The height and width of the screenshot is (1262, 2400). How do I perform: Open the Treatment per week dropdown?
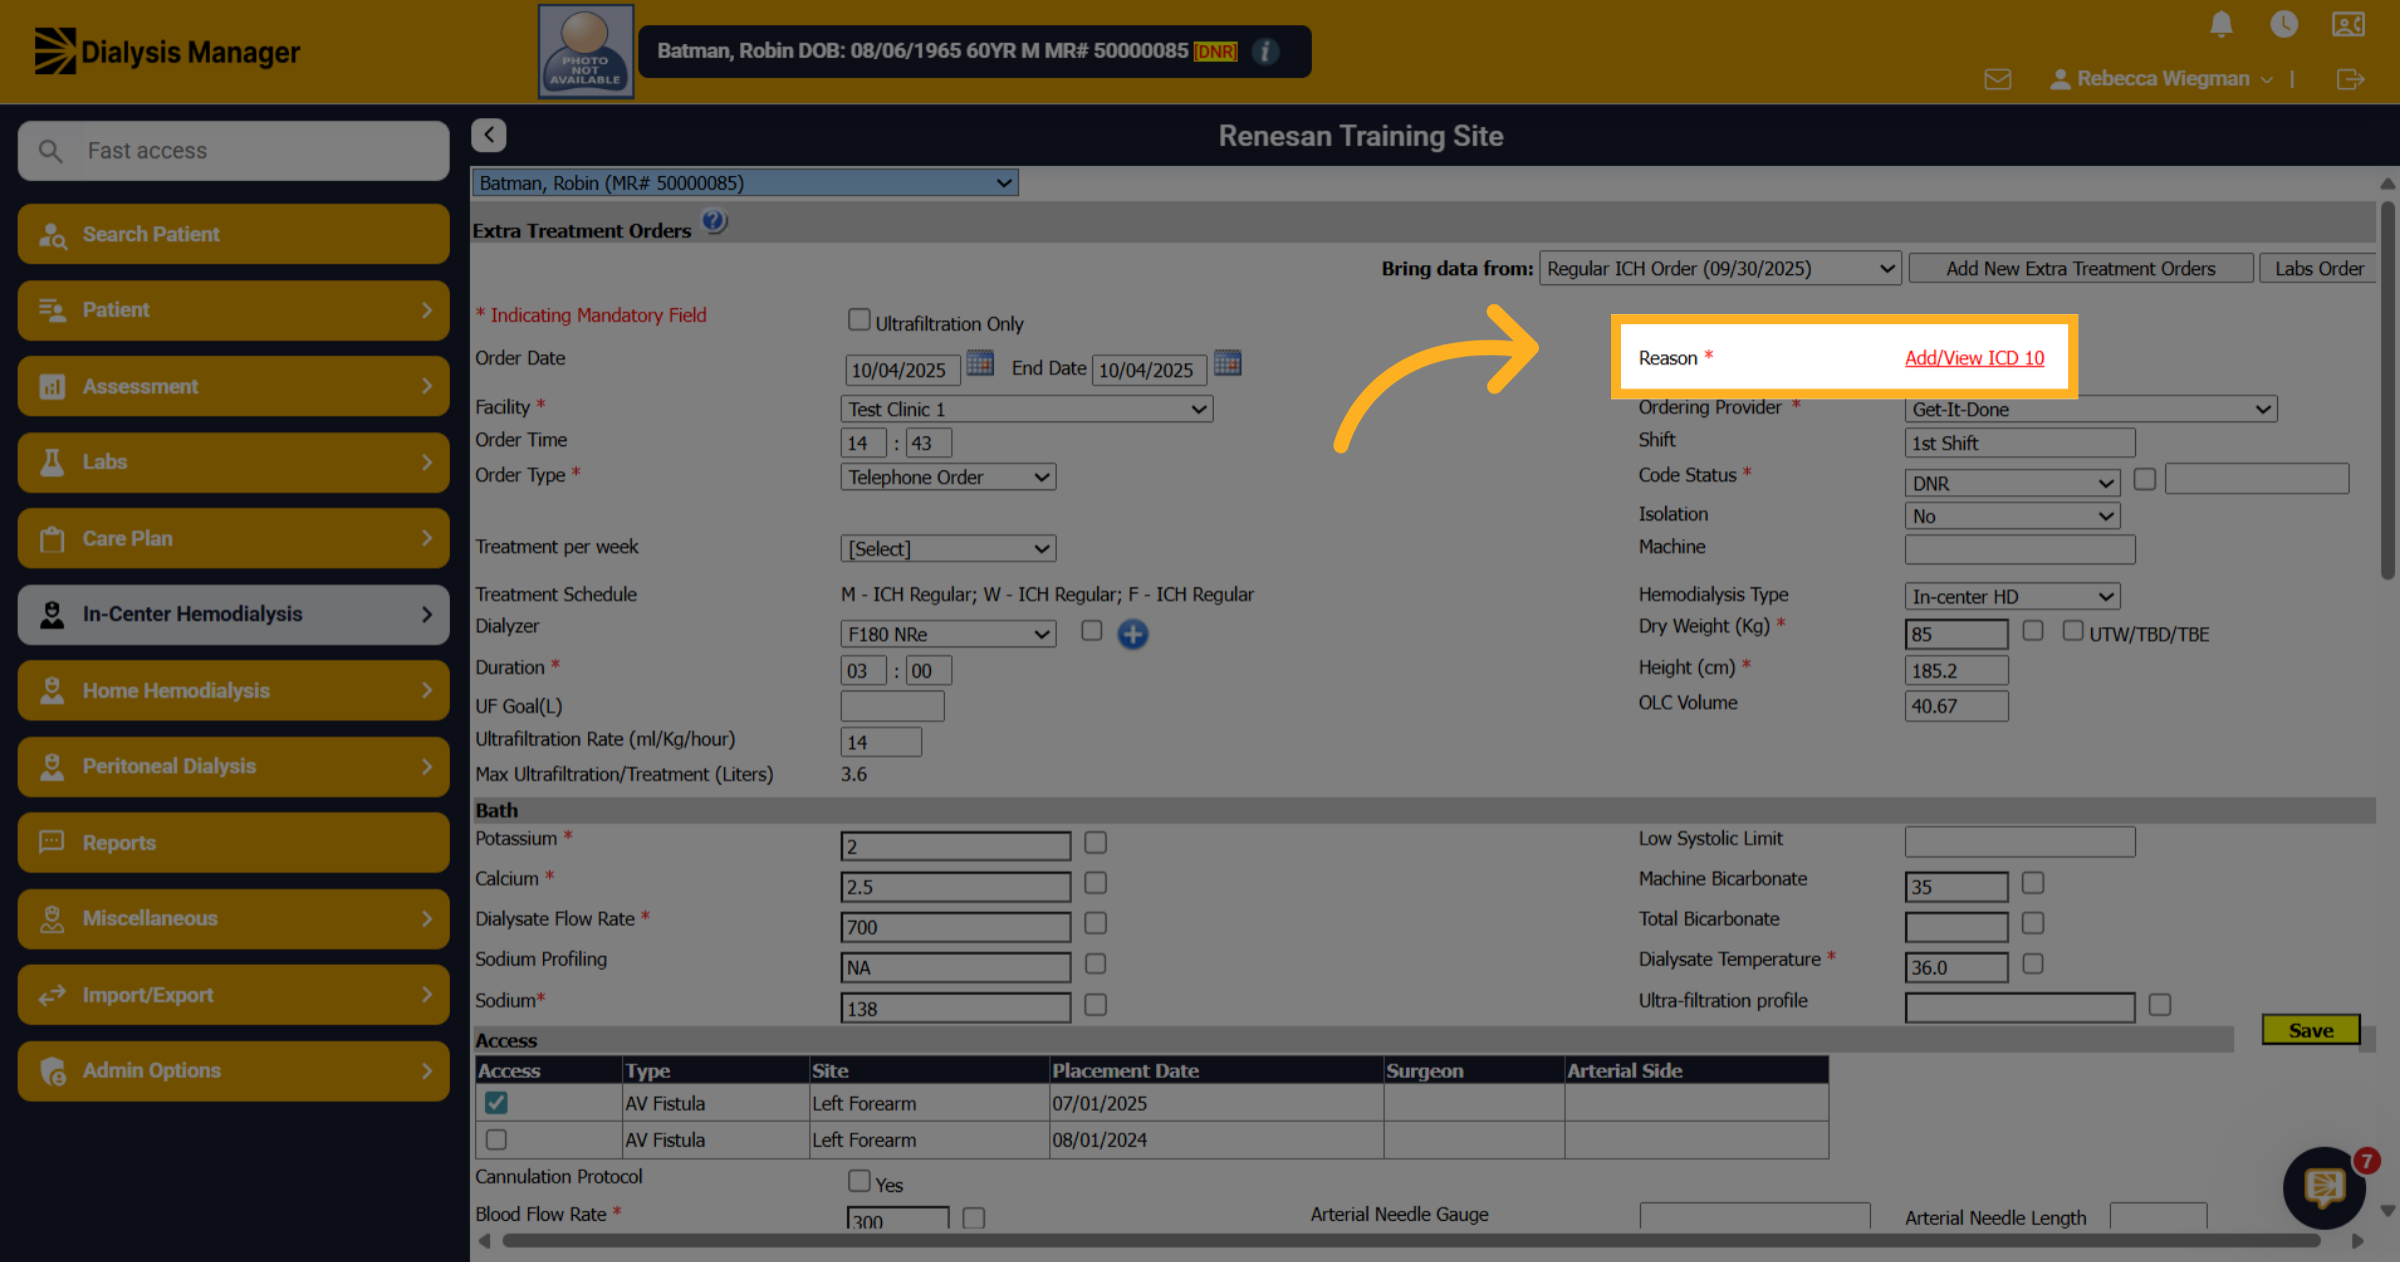pos(948,548)
